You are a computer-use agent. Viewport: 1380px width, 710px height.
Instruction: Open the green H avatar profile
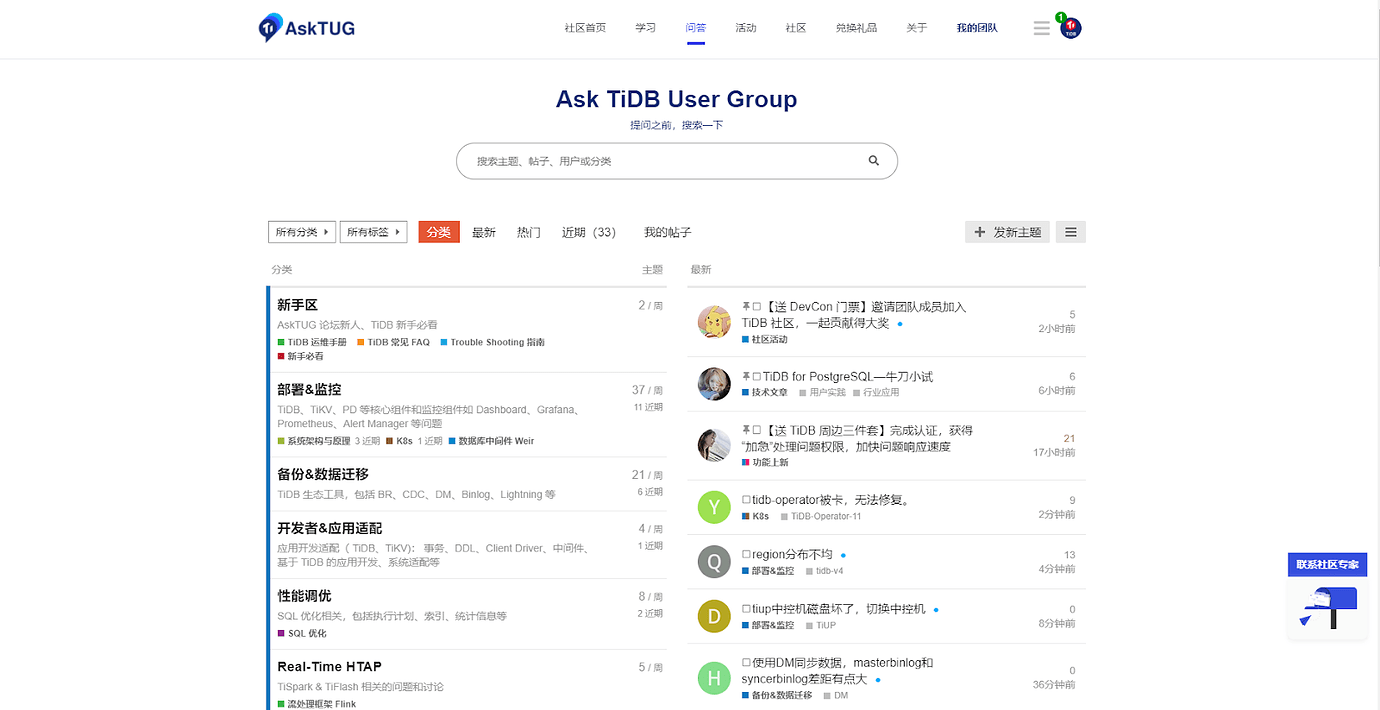(x=714, y=678)
